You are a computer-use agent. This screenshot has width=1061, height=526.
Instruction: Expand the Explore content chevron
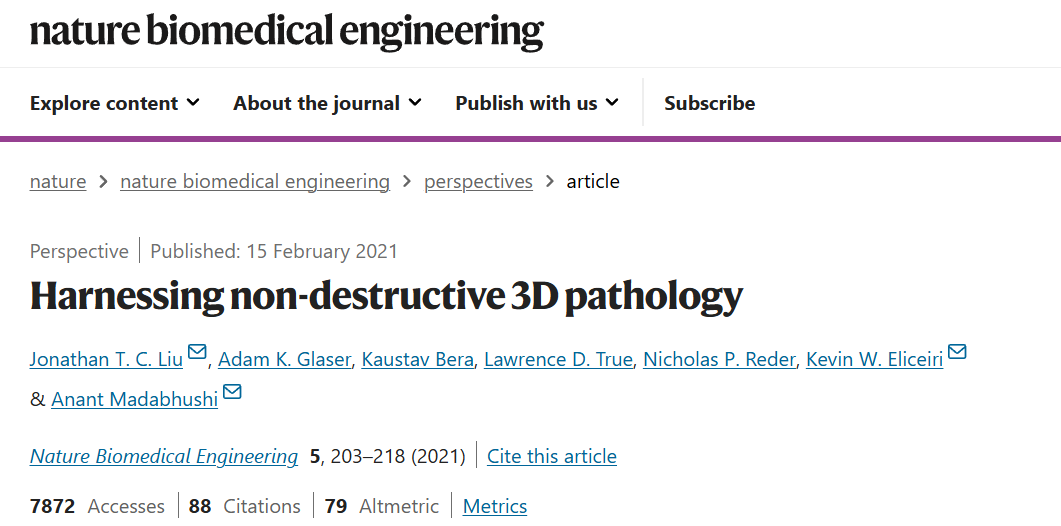(194, 103)
